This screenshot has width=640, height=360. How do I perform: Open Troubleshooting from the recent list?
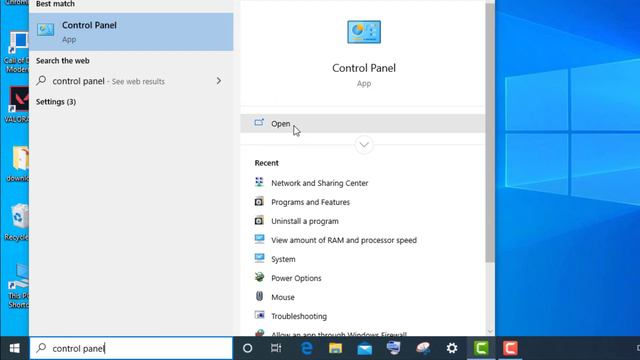[x=299, y=316]
